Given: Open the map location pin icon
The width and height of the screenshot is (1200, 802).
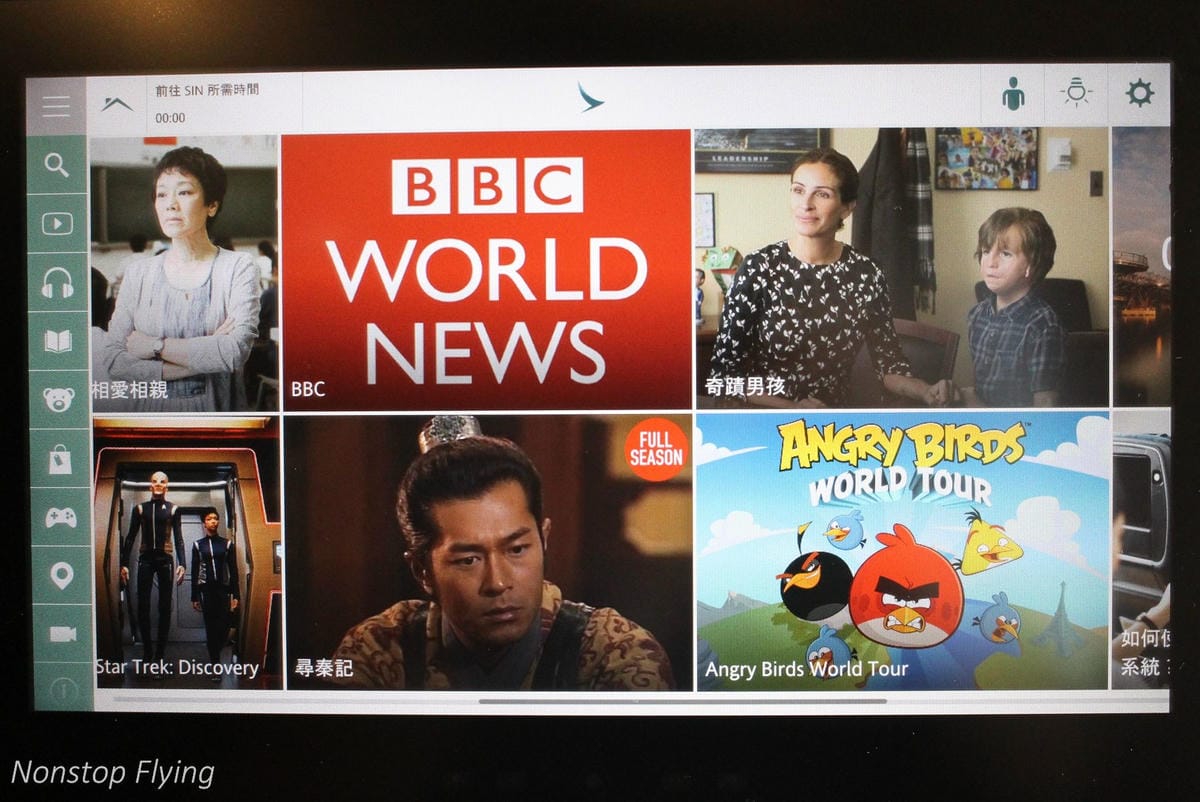Looking at the screenshot, I should pos(61,576).
